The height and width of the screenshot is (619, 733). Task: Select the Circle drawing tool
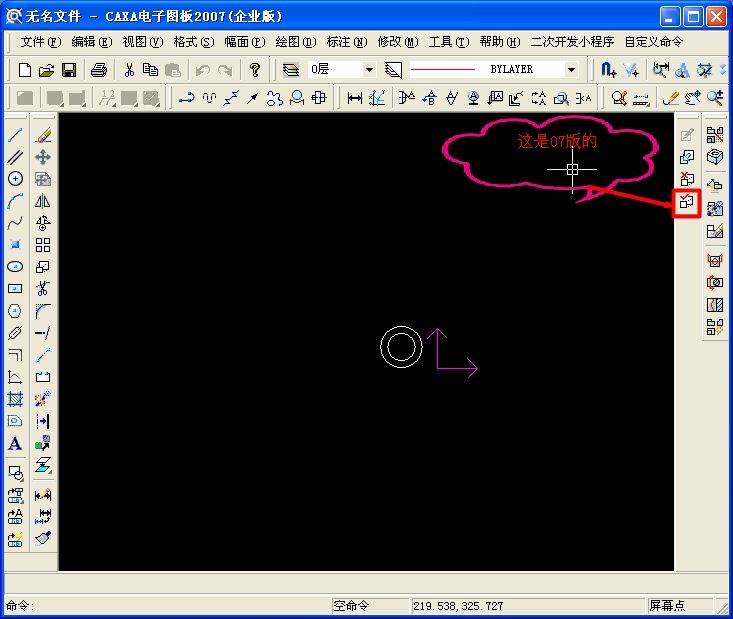[15, 179]
